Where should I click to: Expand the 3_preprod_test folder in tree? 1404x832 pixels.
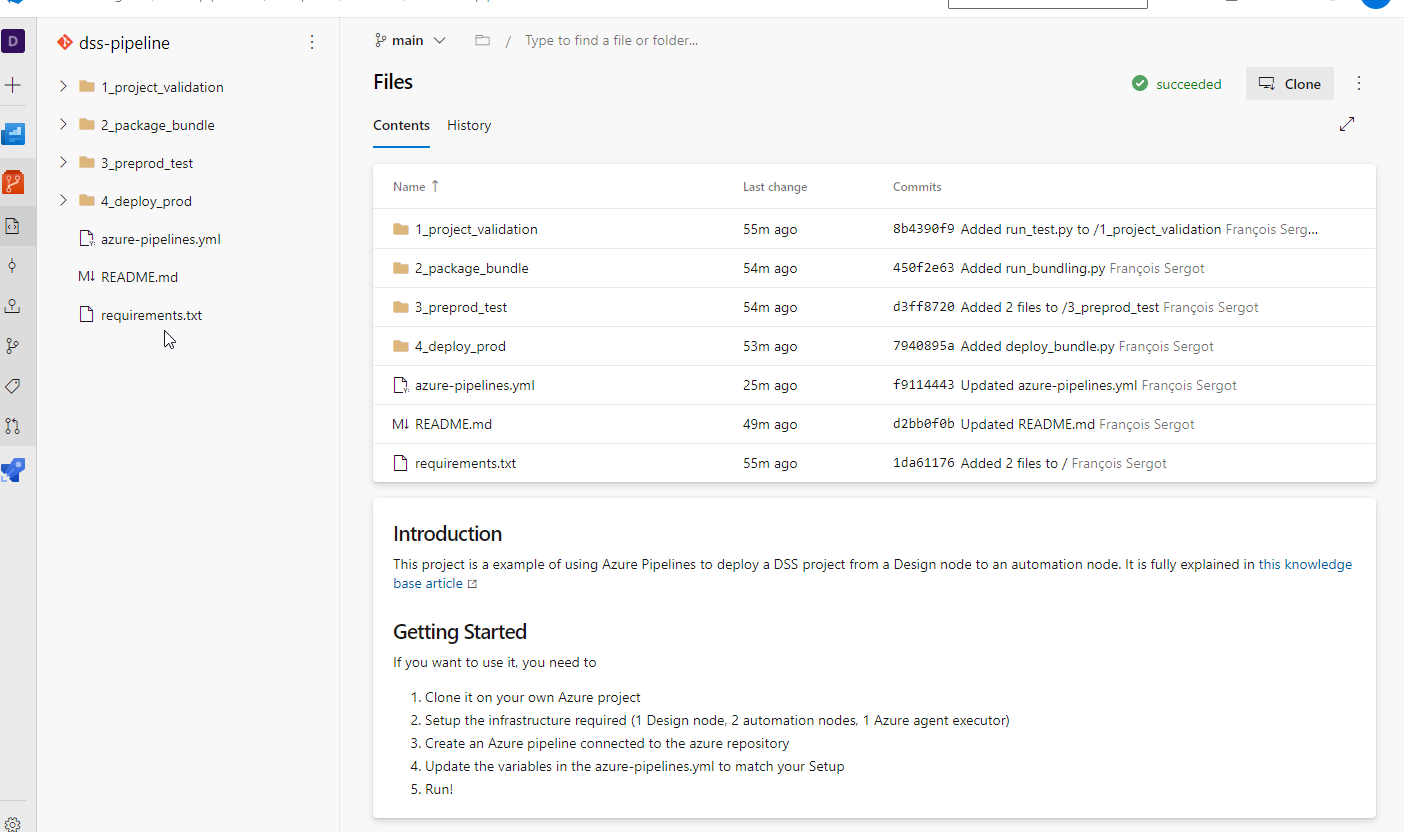pyautogui.click(x=63, y=163)
